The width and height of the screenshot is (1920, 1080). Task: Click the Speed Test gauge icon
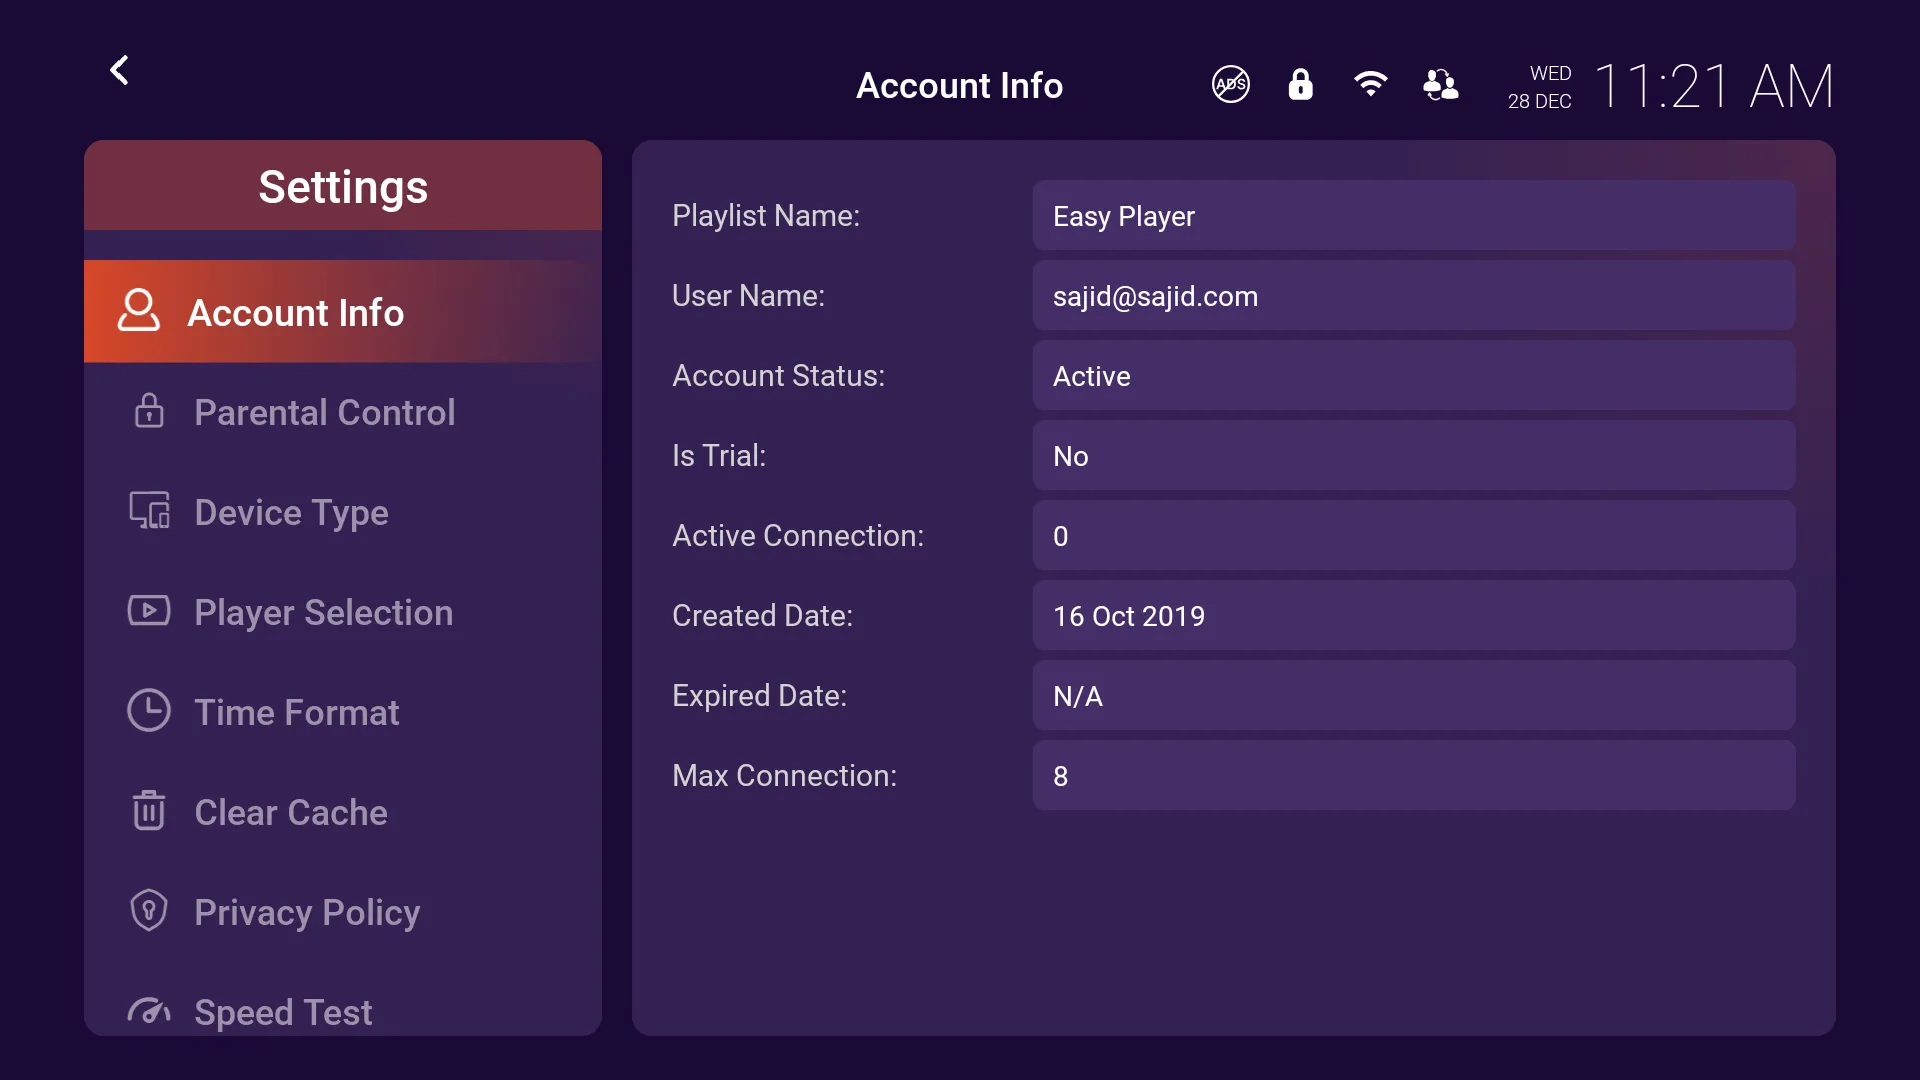149,1011
